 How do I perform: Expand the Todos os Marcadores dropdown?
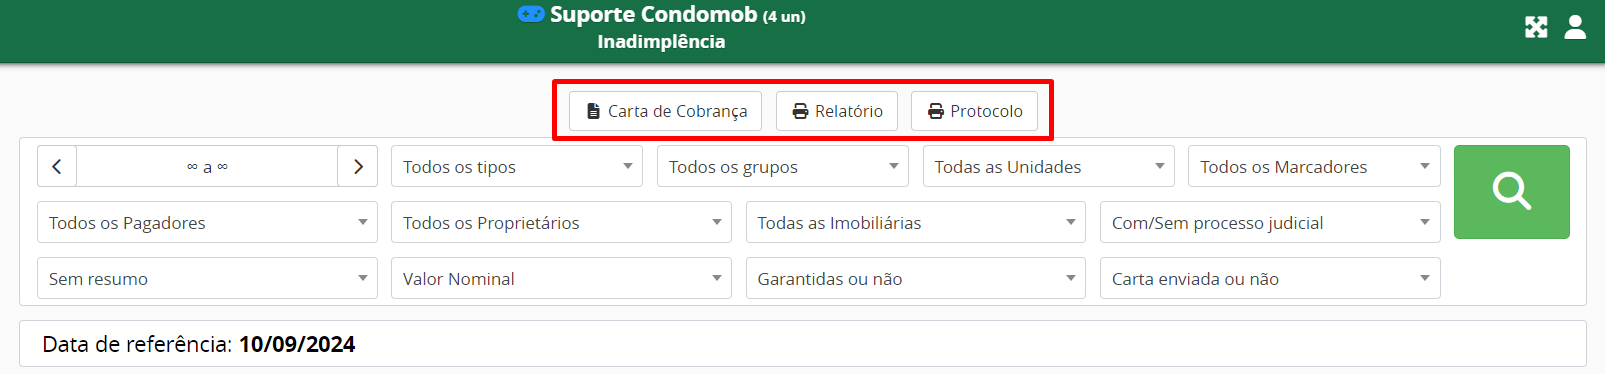1314,167
